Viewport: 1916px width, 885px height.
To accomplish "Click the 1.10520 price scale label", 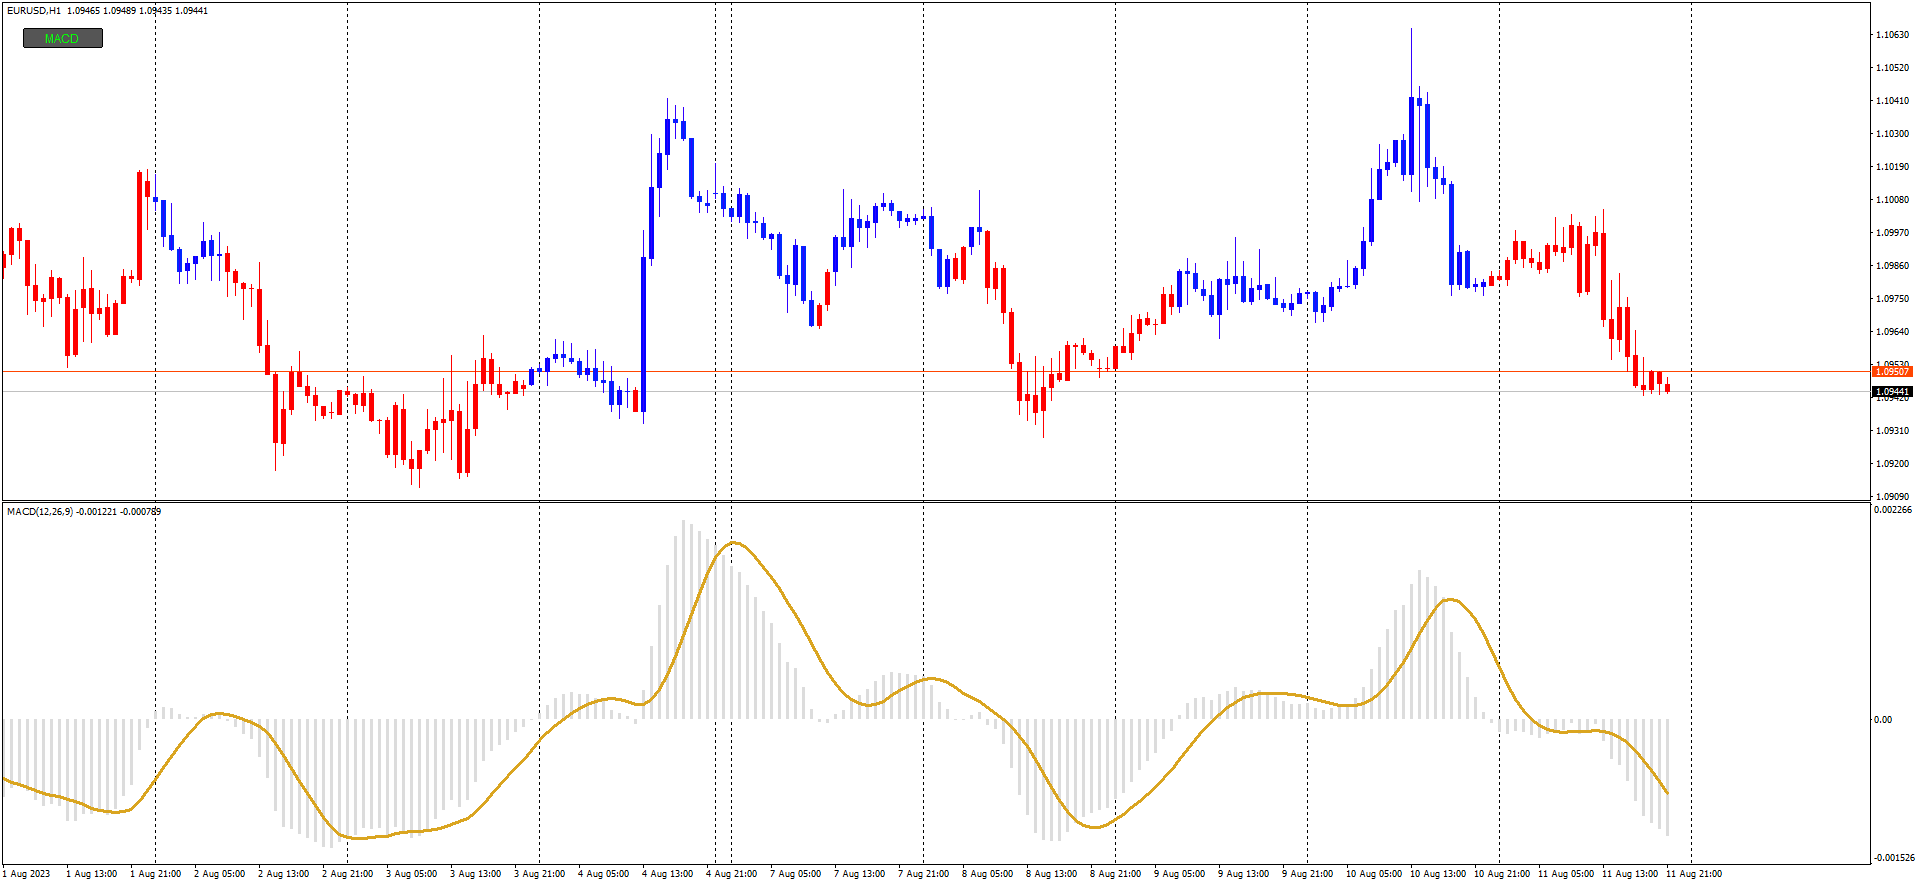I will tap(1892, 68).
